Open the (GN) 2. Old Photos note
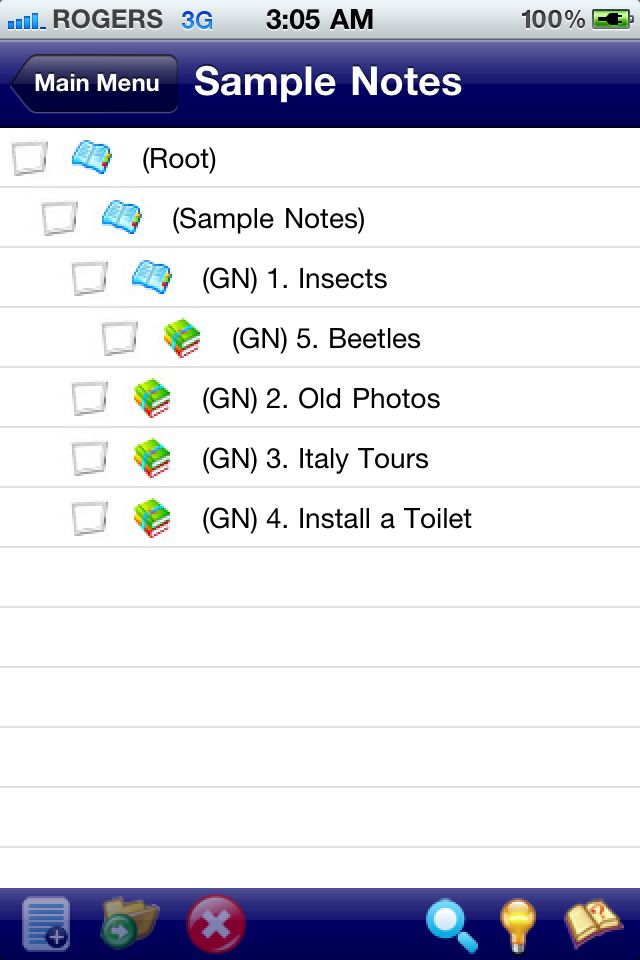Screen dimensions: 640x960 pos(321,399)
